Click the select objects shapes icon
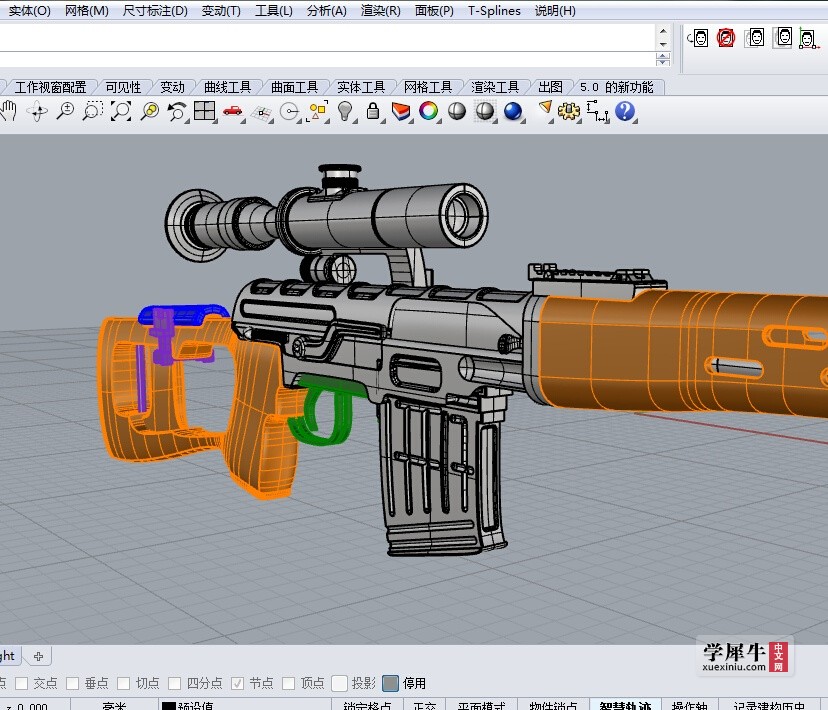This screenshot has height=710, width=828. point(317,111)
